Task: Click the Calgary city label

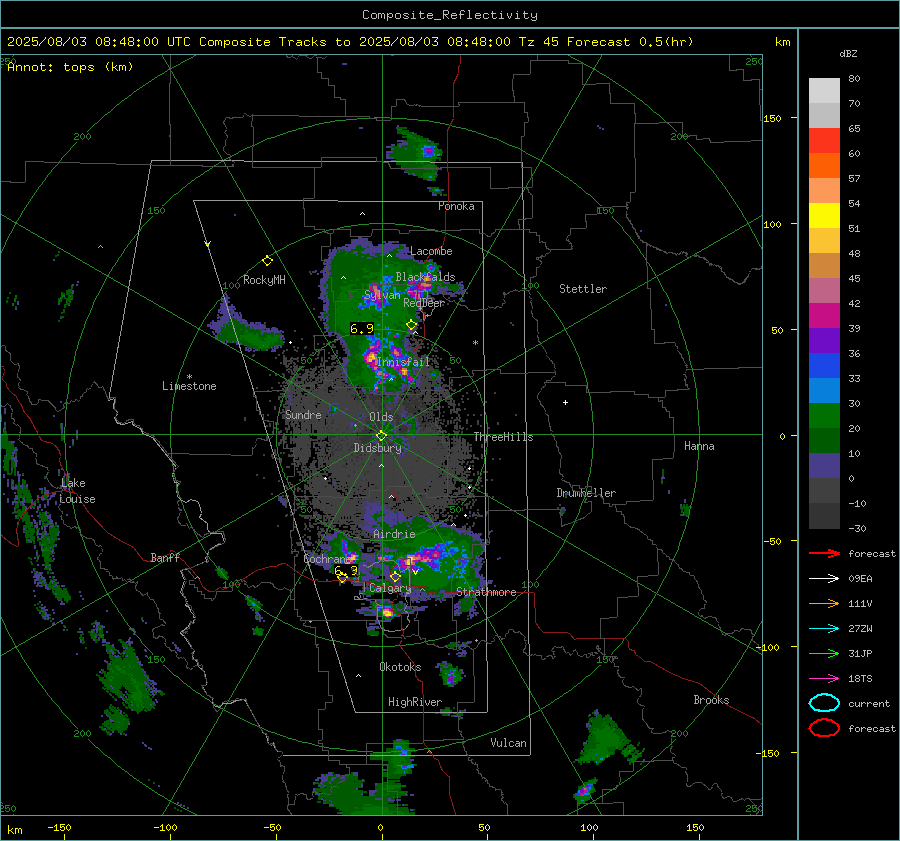Action: click(390, 588)
